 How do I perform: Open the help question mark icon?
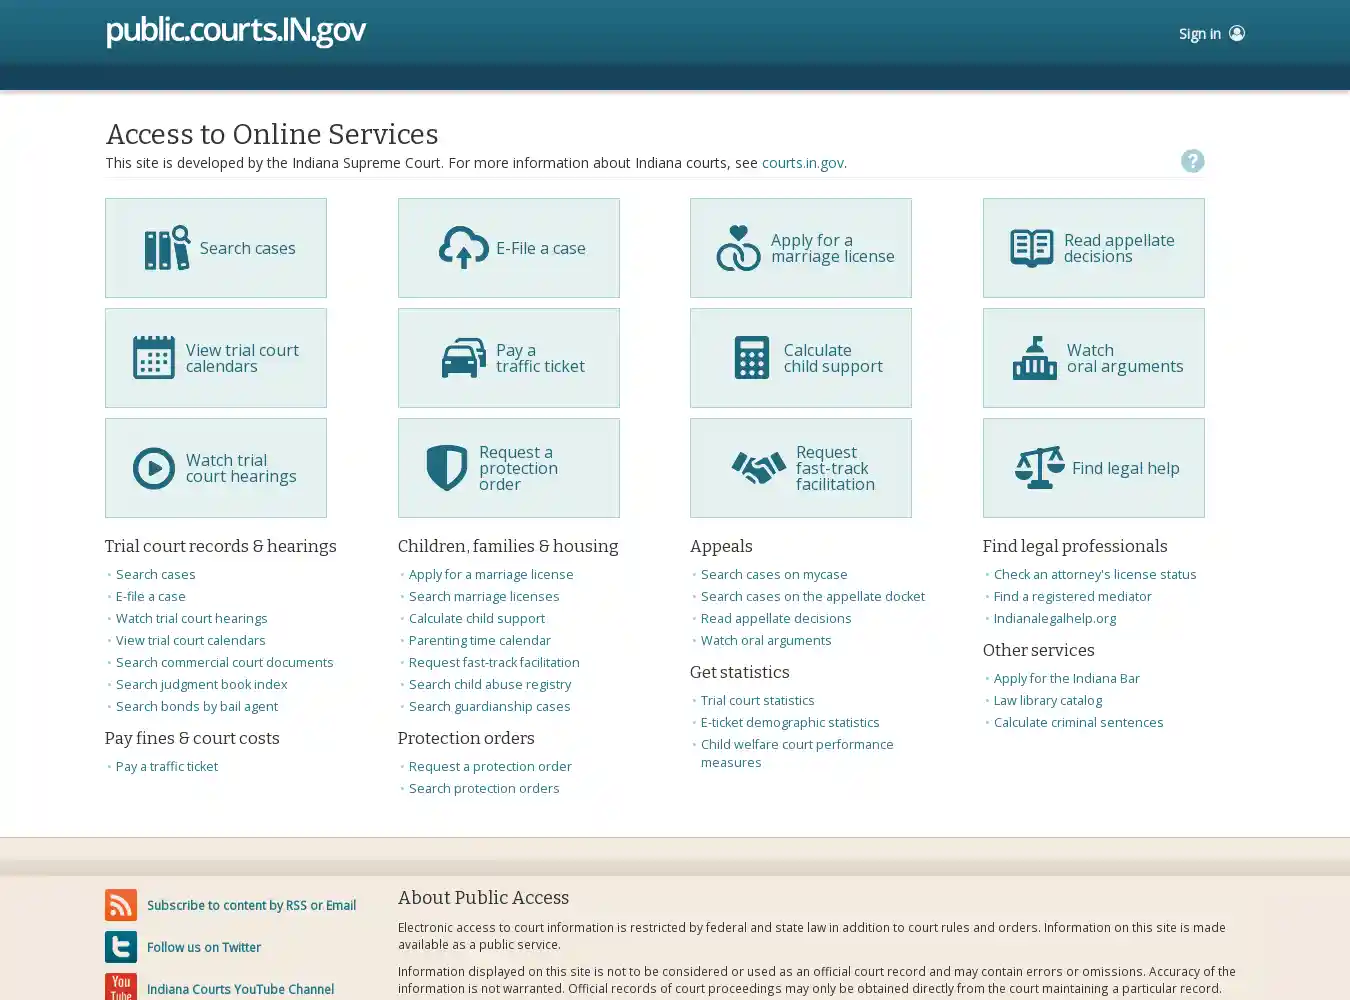pyautogui.click(x=1192, y=161)
